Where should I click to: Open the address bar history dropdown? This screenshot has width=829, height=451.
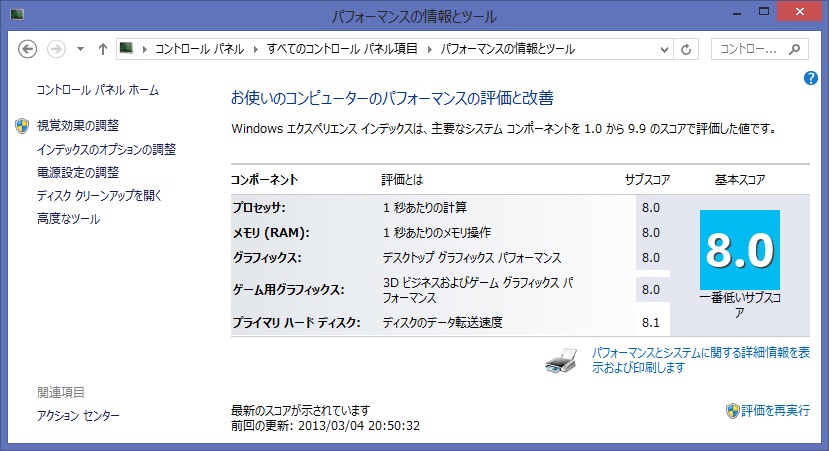664,50
